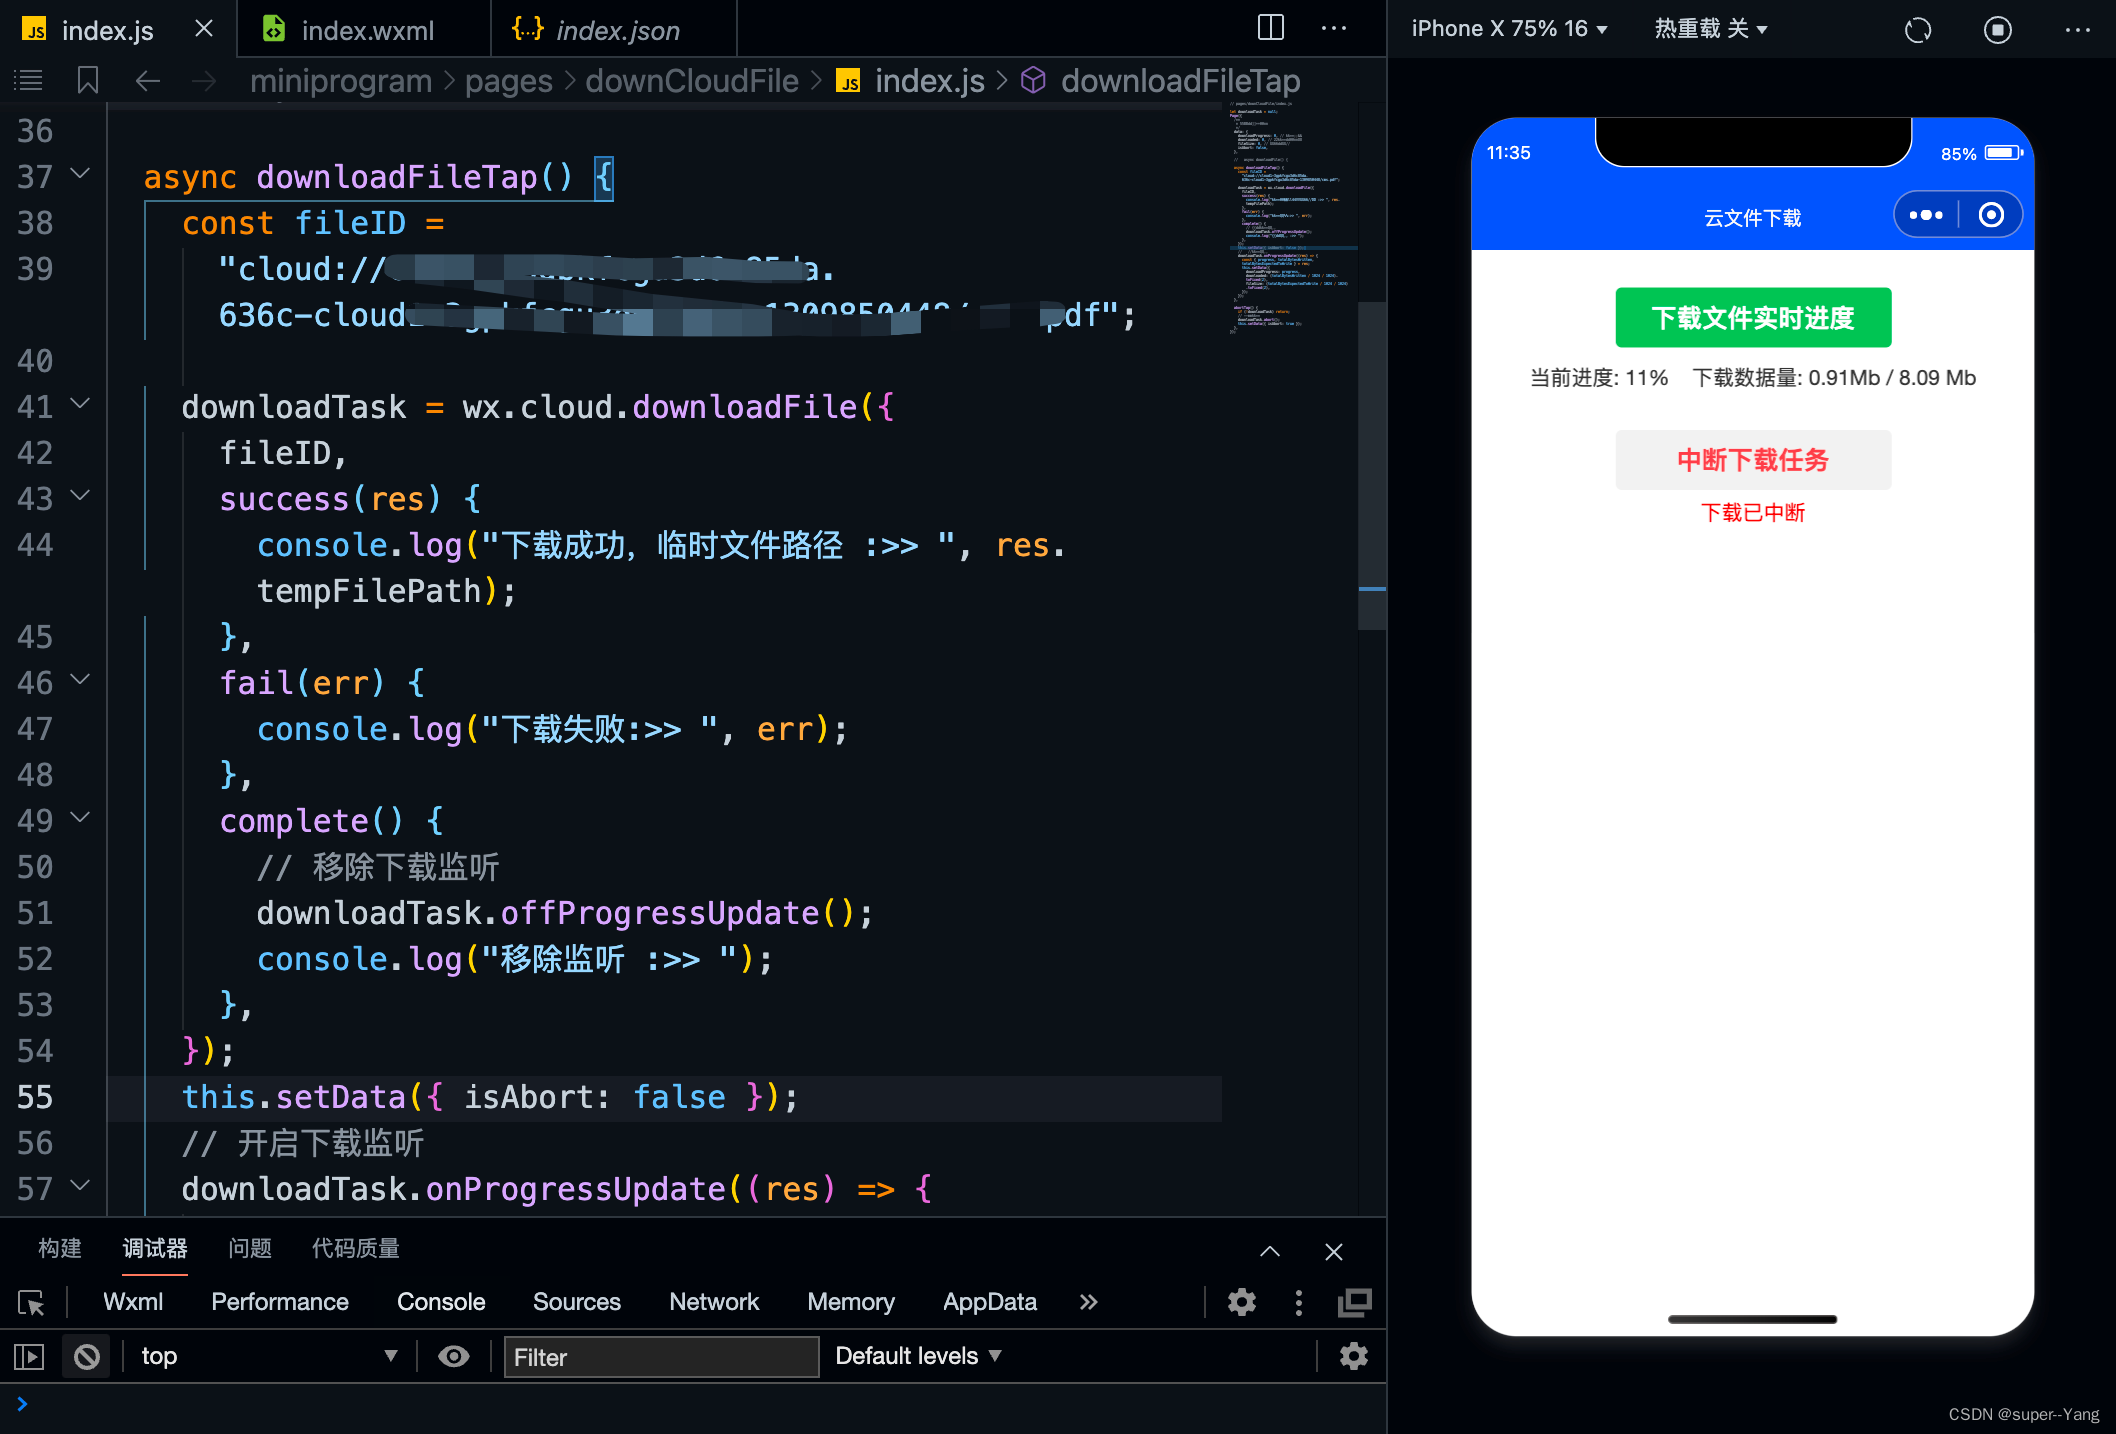
Task: Click the editor vertical scrollbar
Action: 1372,465
